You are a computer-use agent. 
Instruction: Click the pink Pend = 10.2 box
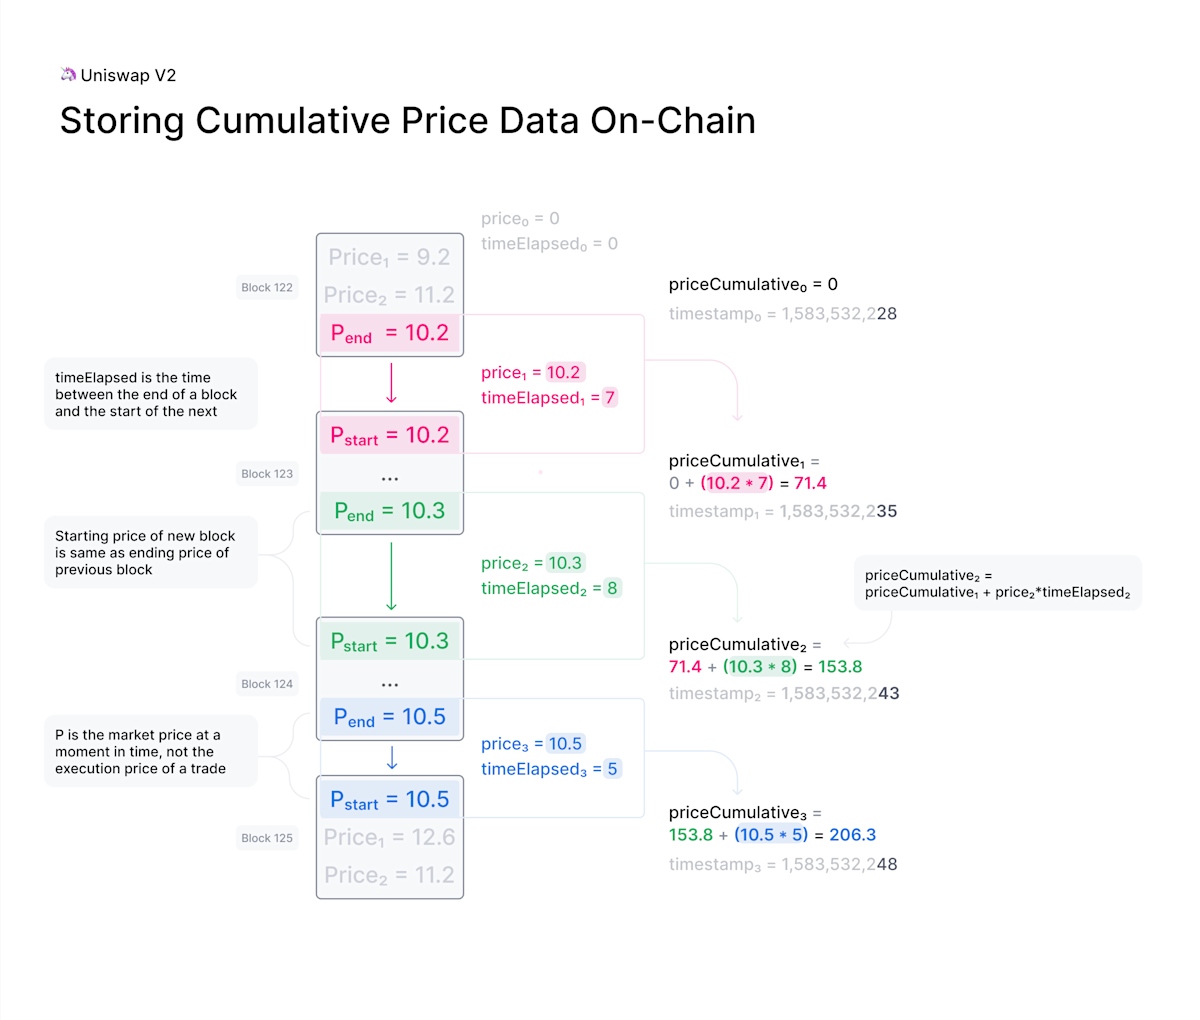[390, 333]
